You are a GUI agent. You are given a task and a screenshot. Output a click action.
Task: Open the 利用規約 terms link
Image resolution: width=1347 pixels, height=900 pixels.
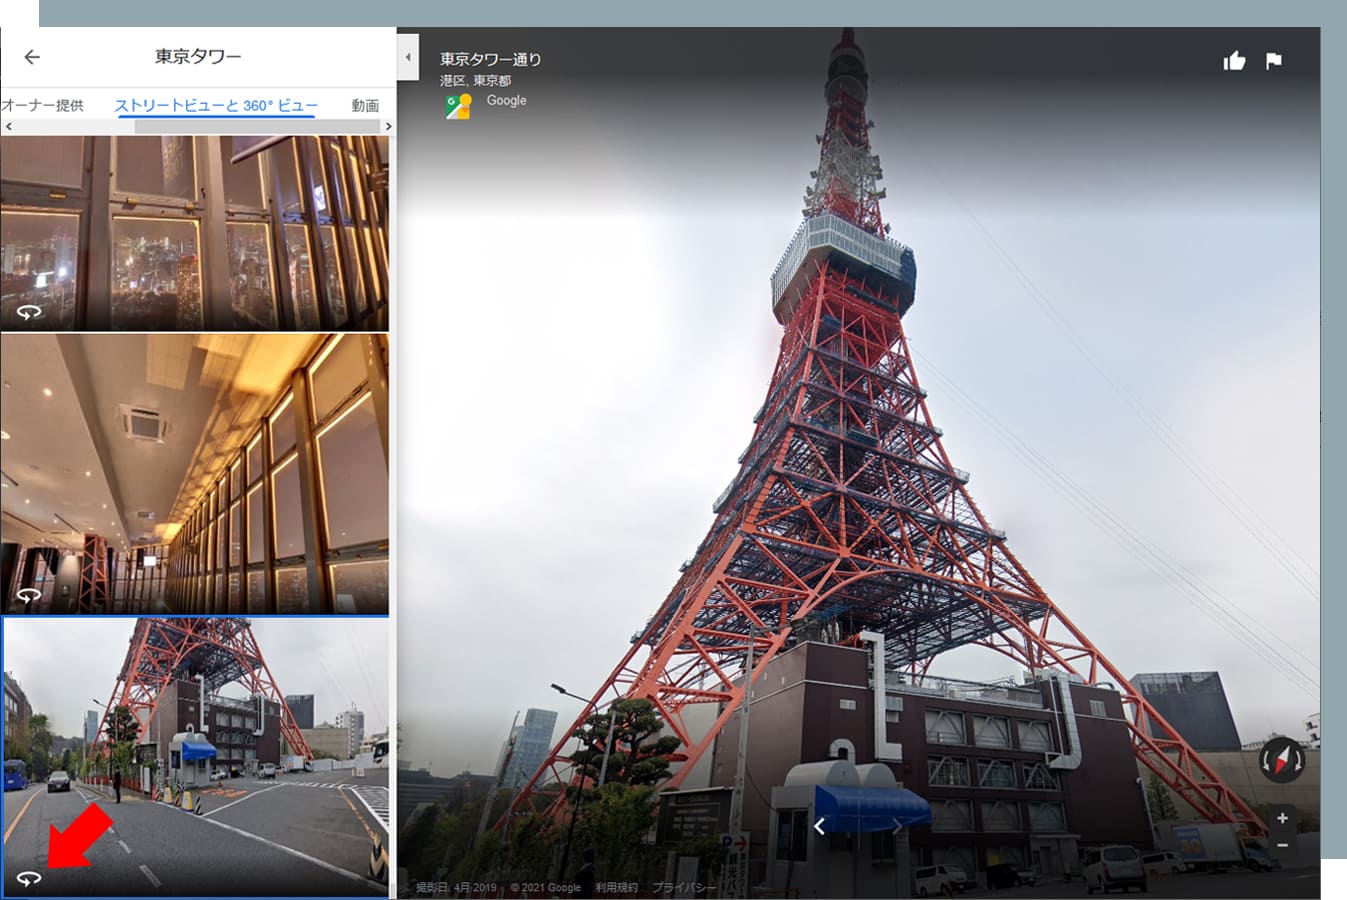[x=618, y=886]
